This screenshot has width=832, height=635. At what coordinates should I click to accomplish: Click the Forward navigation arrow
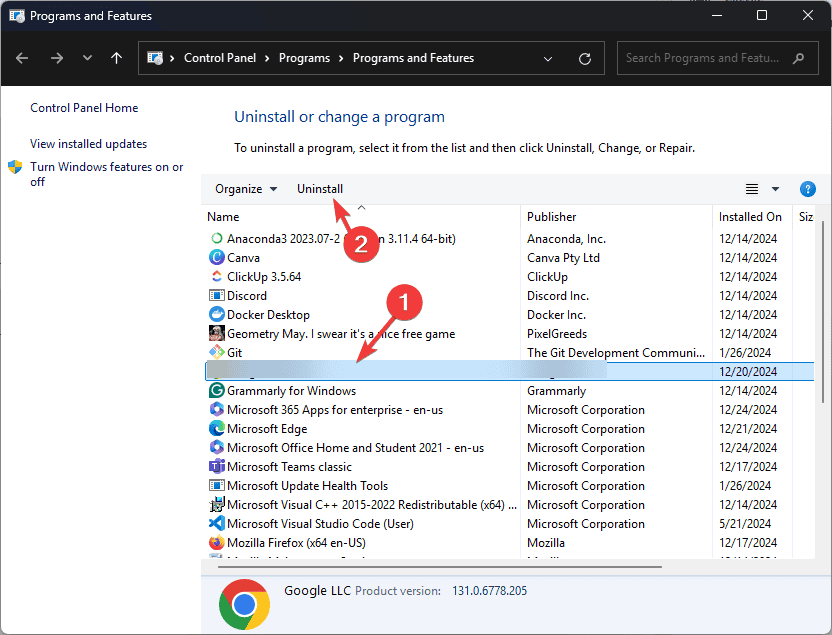pyautogui.click(x=56, y=58)
